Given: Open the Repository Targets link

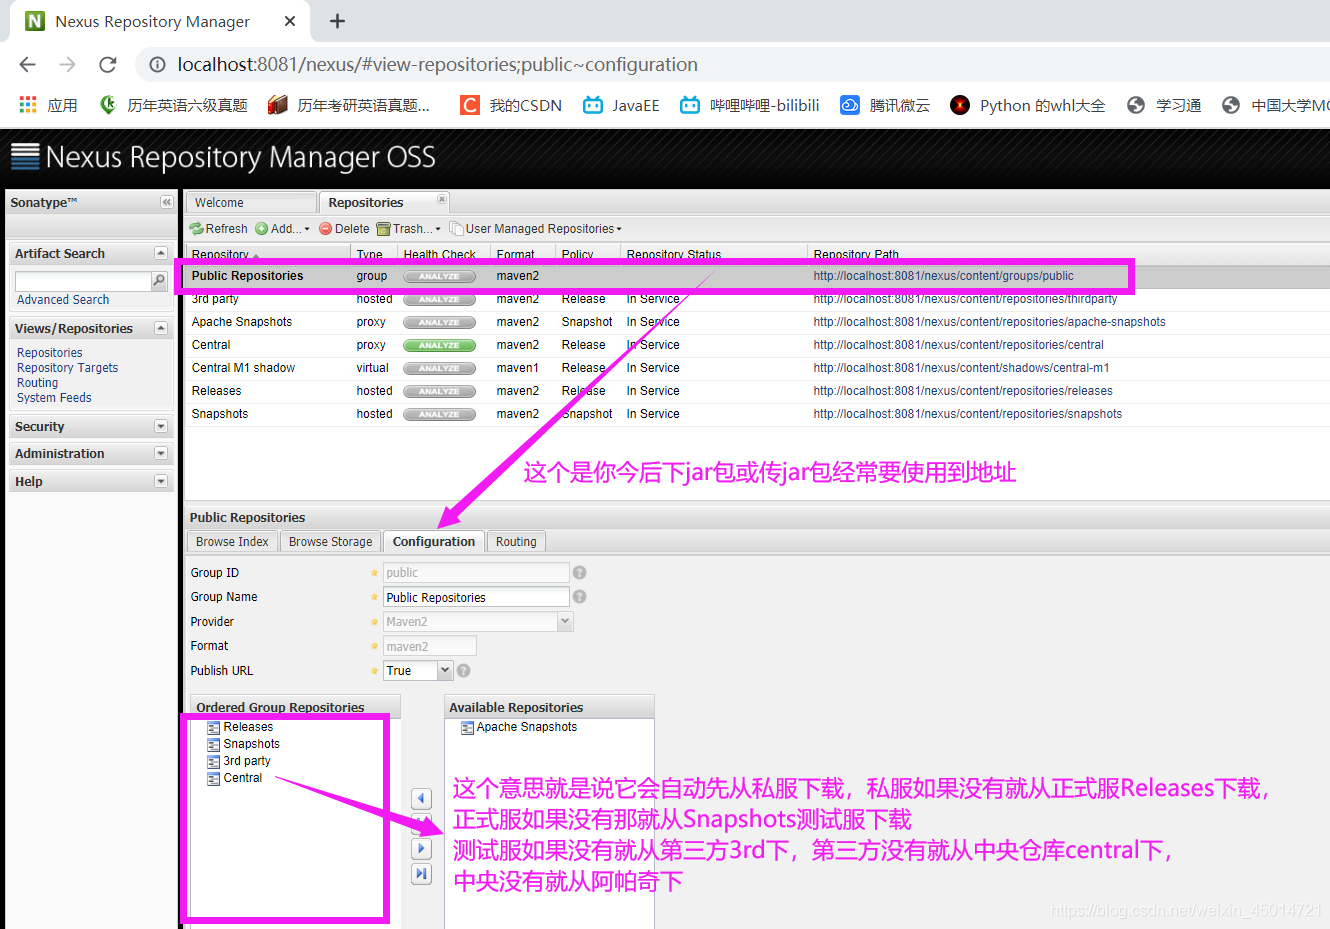Looking at the screenshot, I should coord(67,368).
